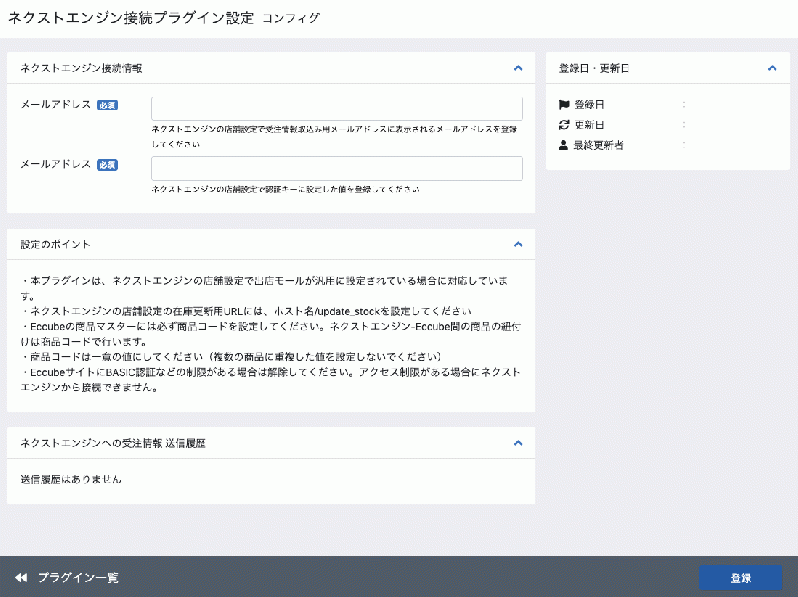Click the user icon beside 最終更新者

563,146
